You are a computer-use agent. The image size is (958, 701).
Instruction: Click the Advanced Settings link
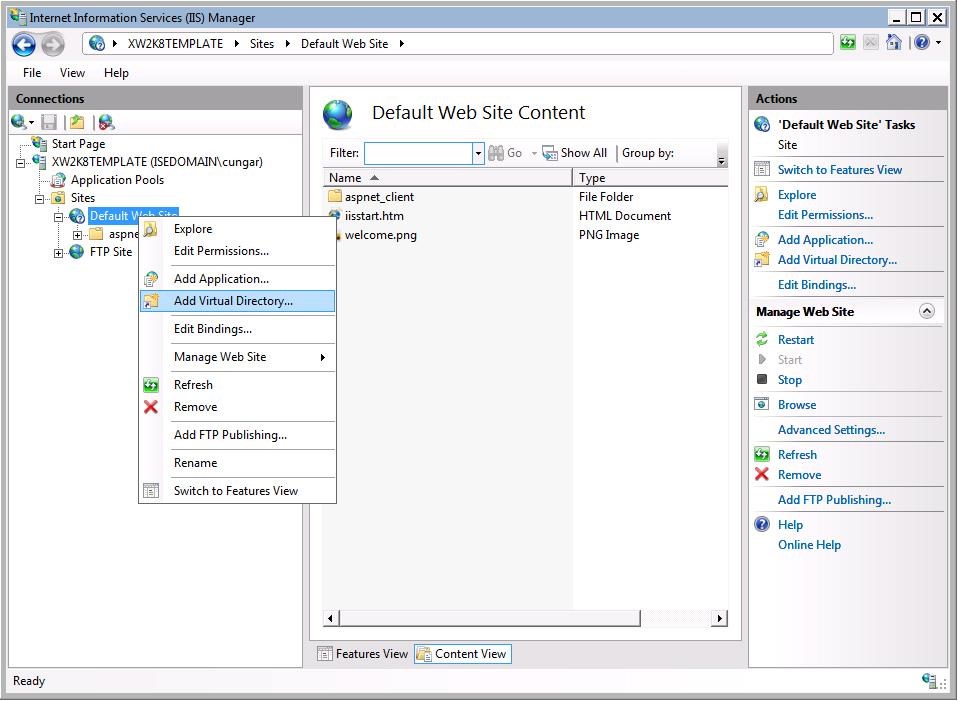coord(831,430)
